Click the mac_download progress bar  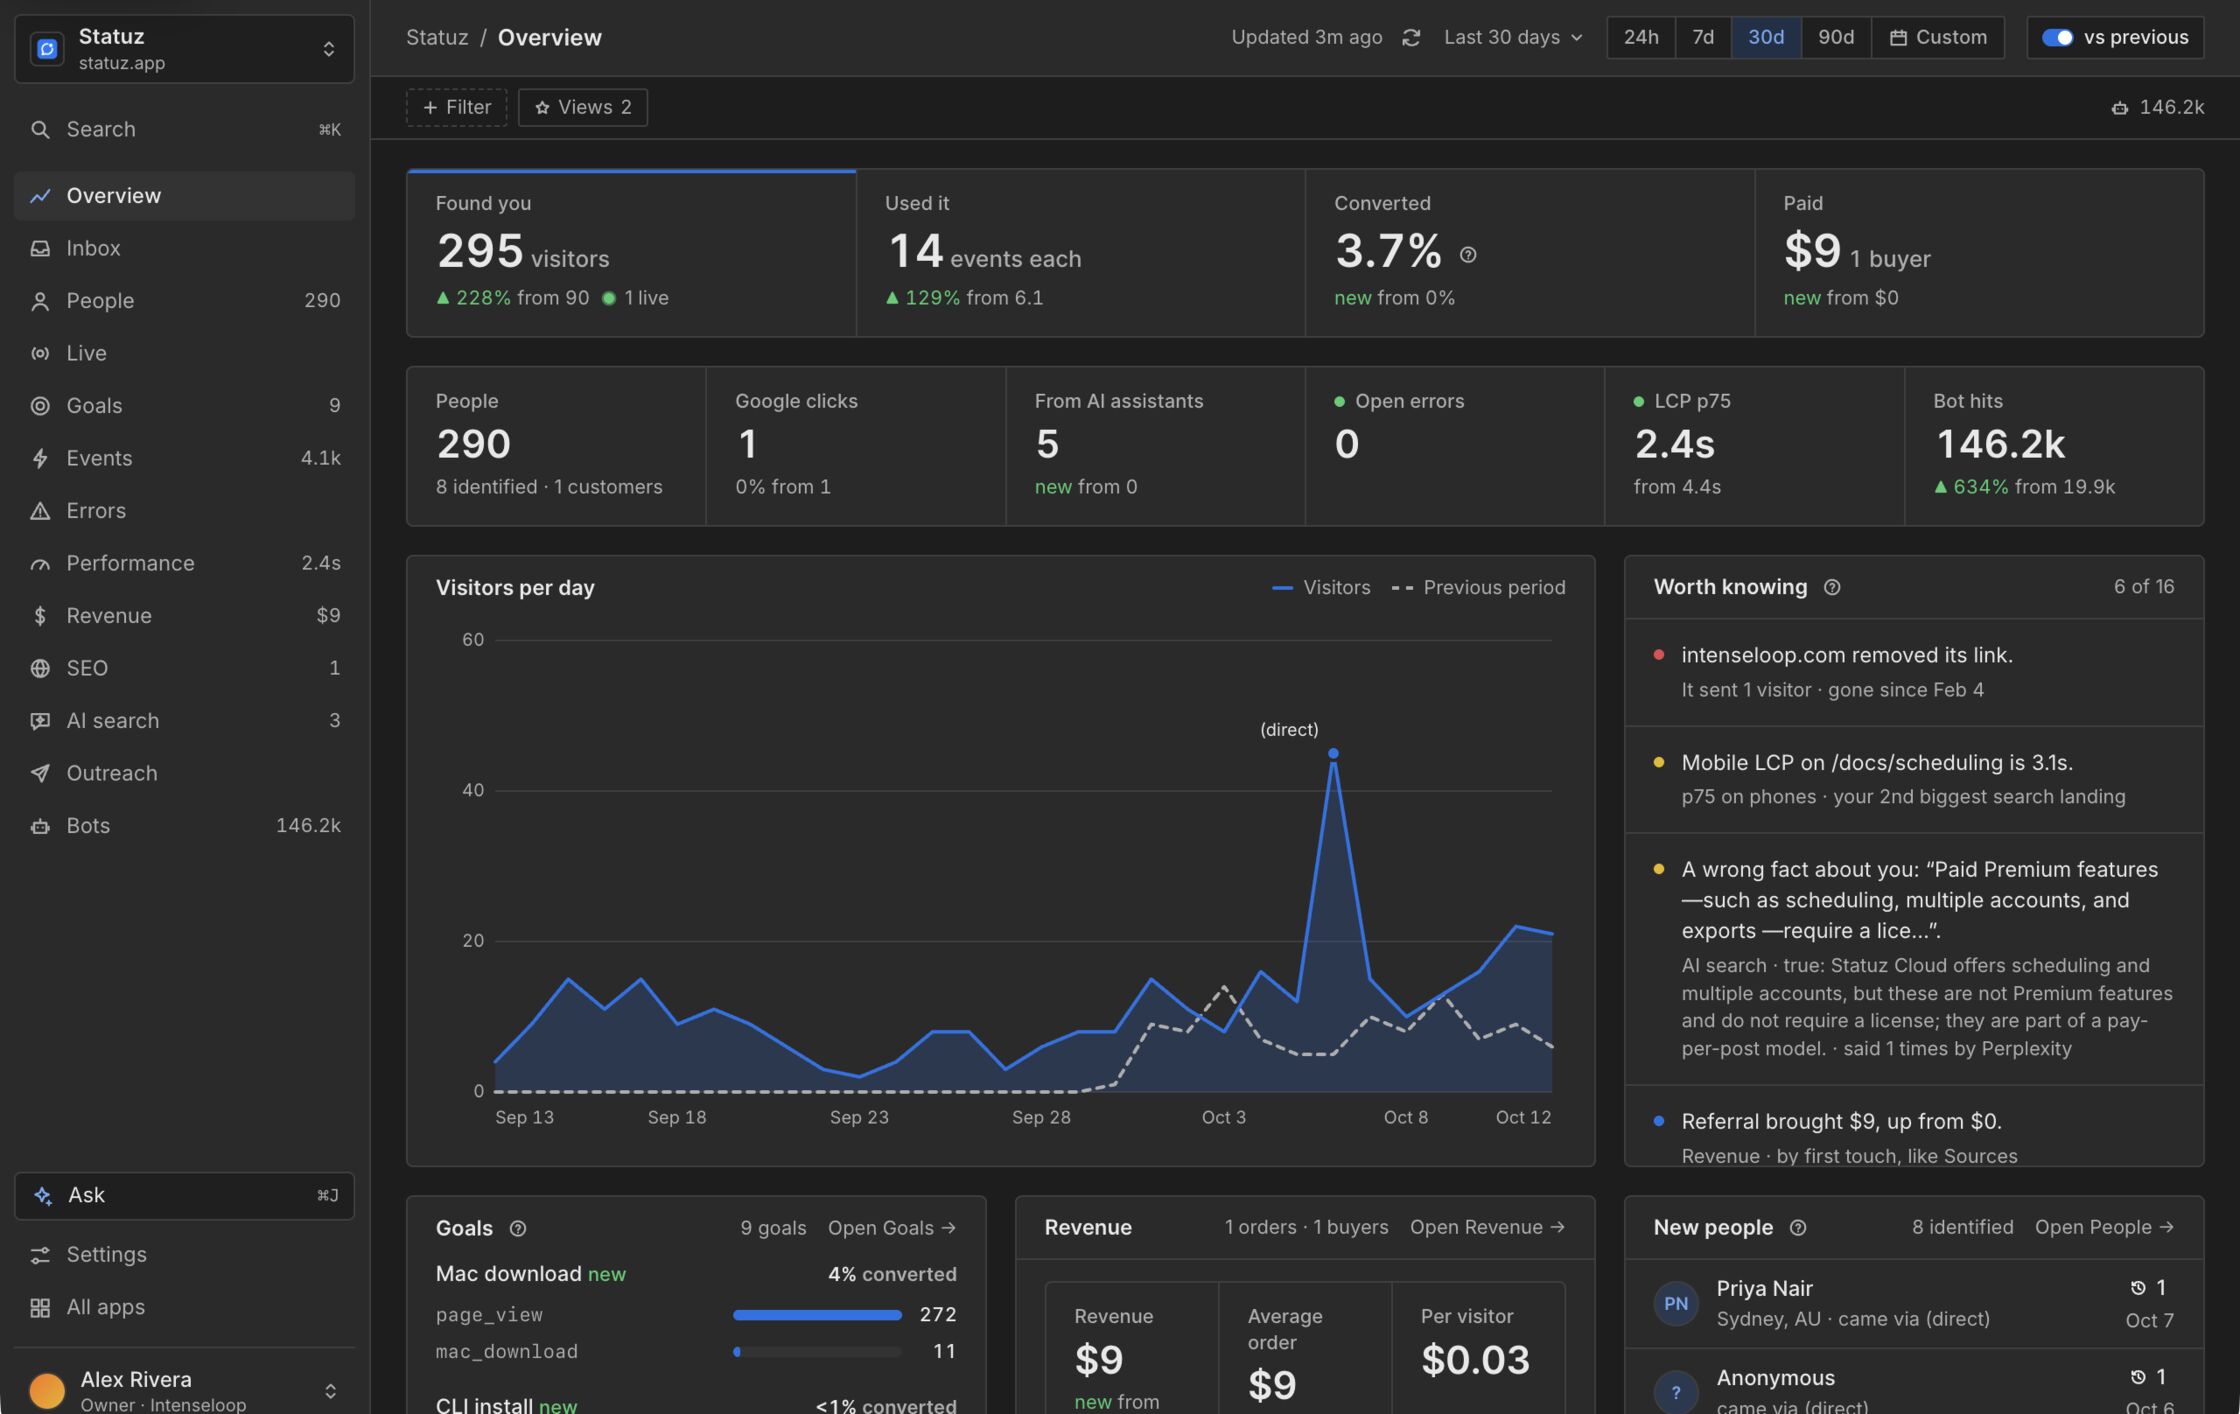817,1353
